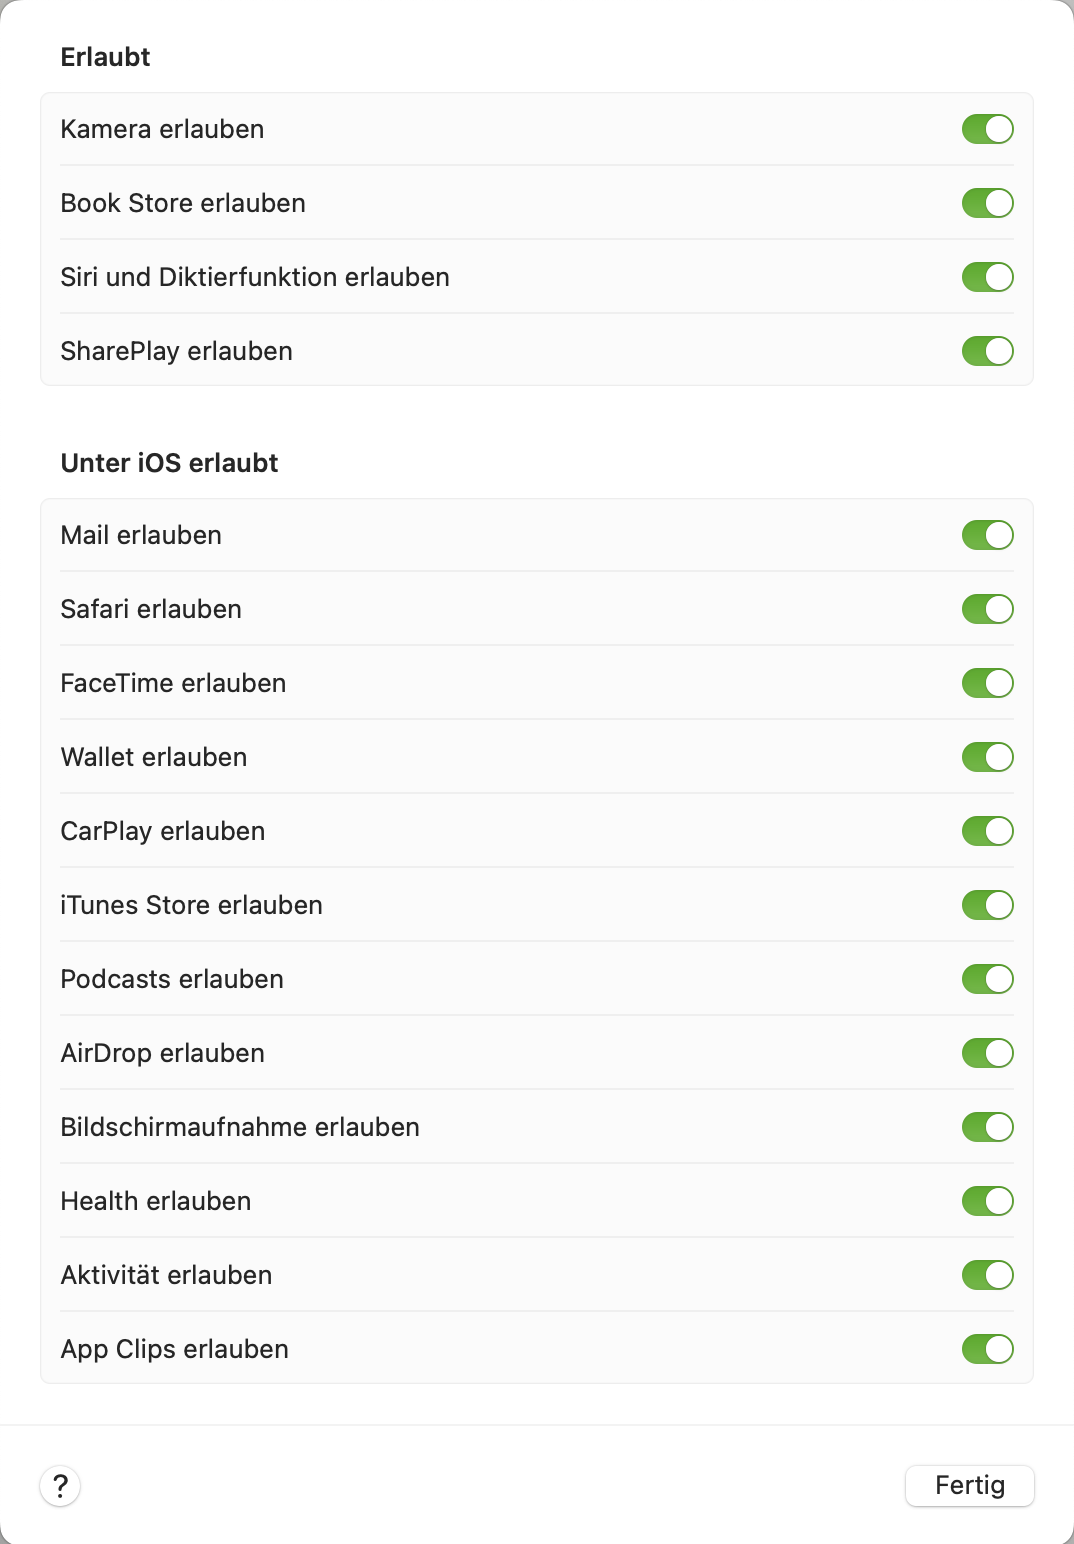The image size is (1074, 1544).
Task: Disable the Mail erlauben toggle
Action: point(987,535)
